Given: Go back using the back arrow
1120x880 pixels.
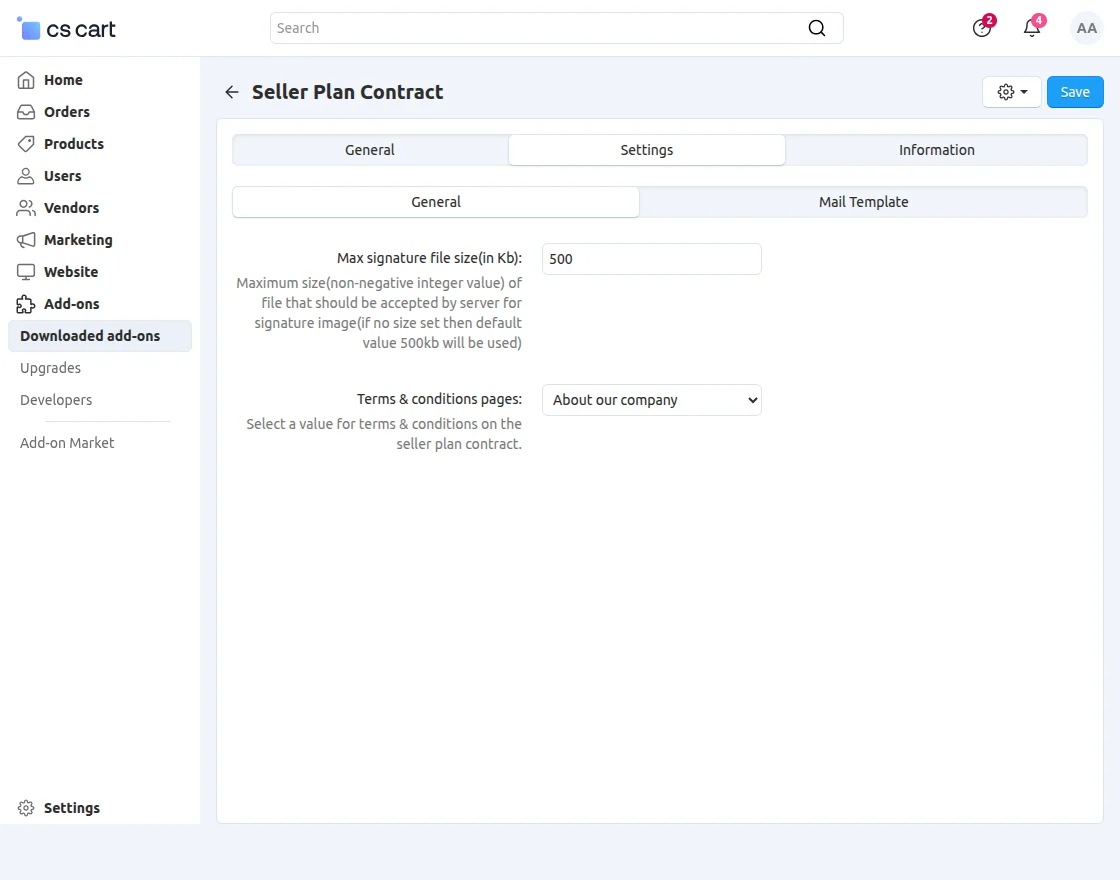Looking at the screenshot, I should [231, 91].
